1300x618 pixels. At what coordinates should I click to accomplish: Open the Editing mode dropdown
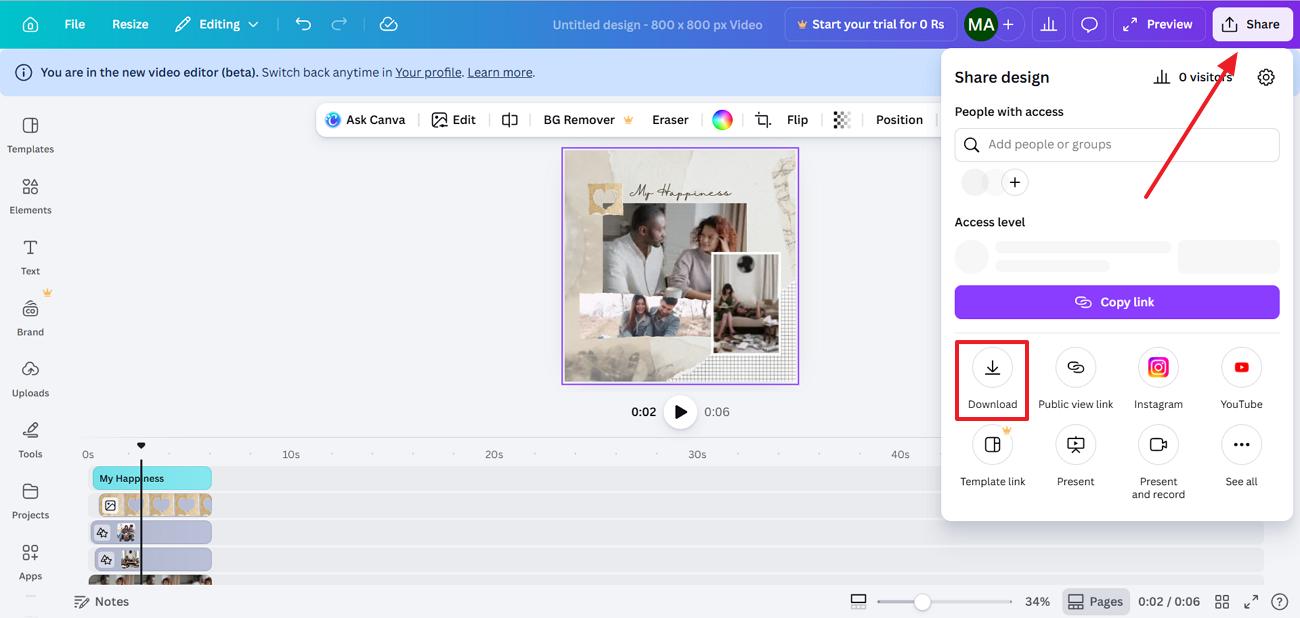click(217, 23)
